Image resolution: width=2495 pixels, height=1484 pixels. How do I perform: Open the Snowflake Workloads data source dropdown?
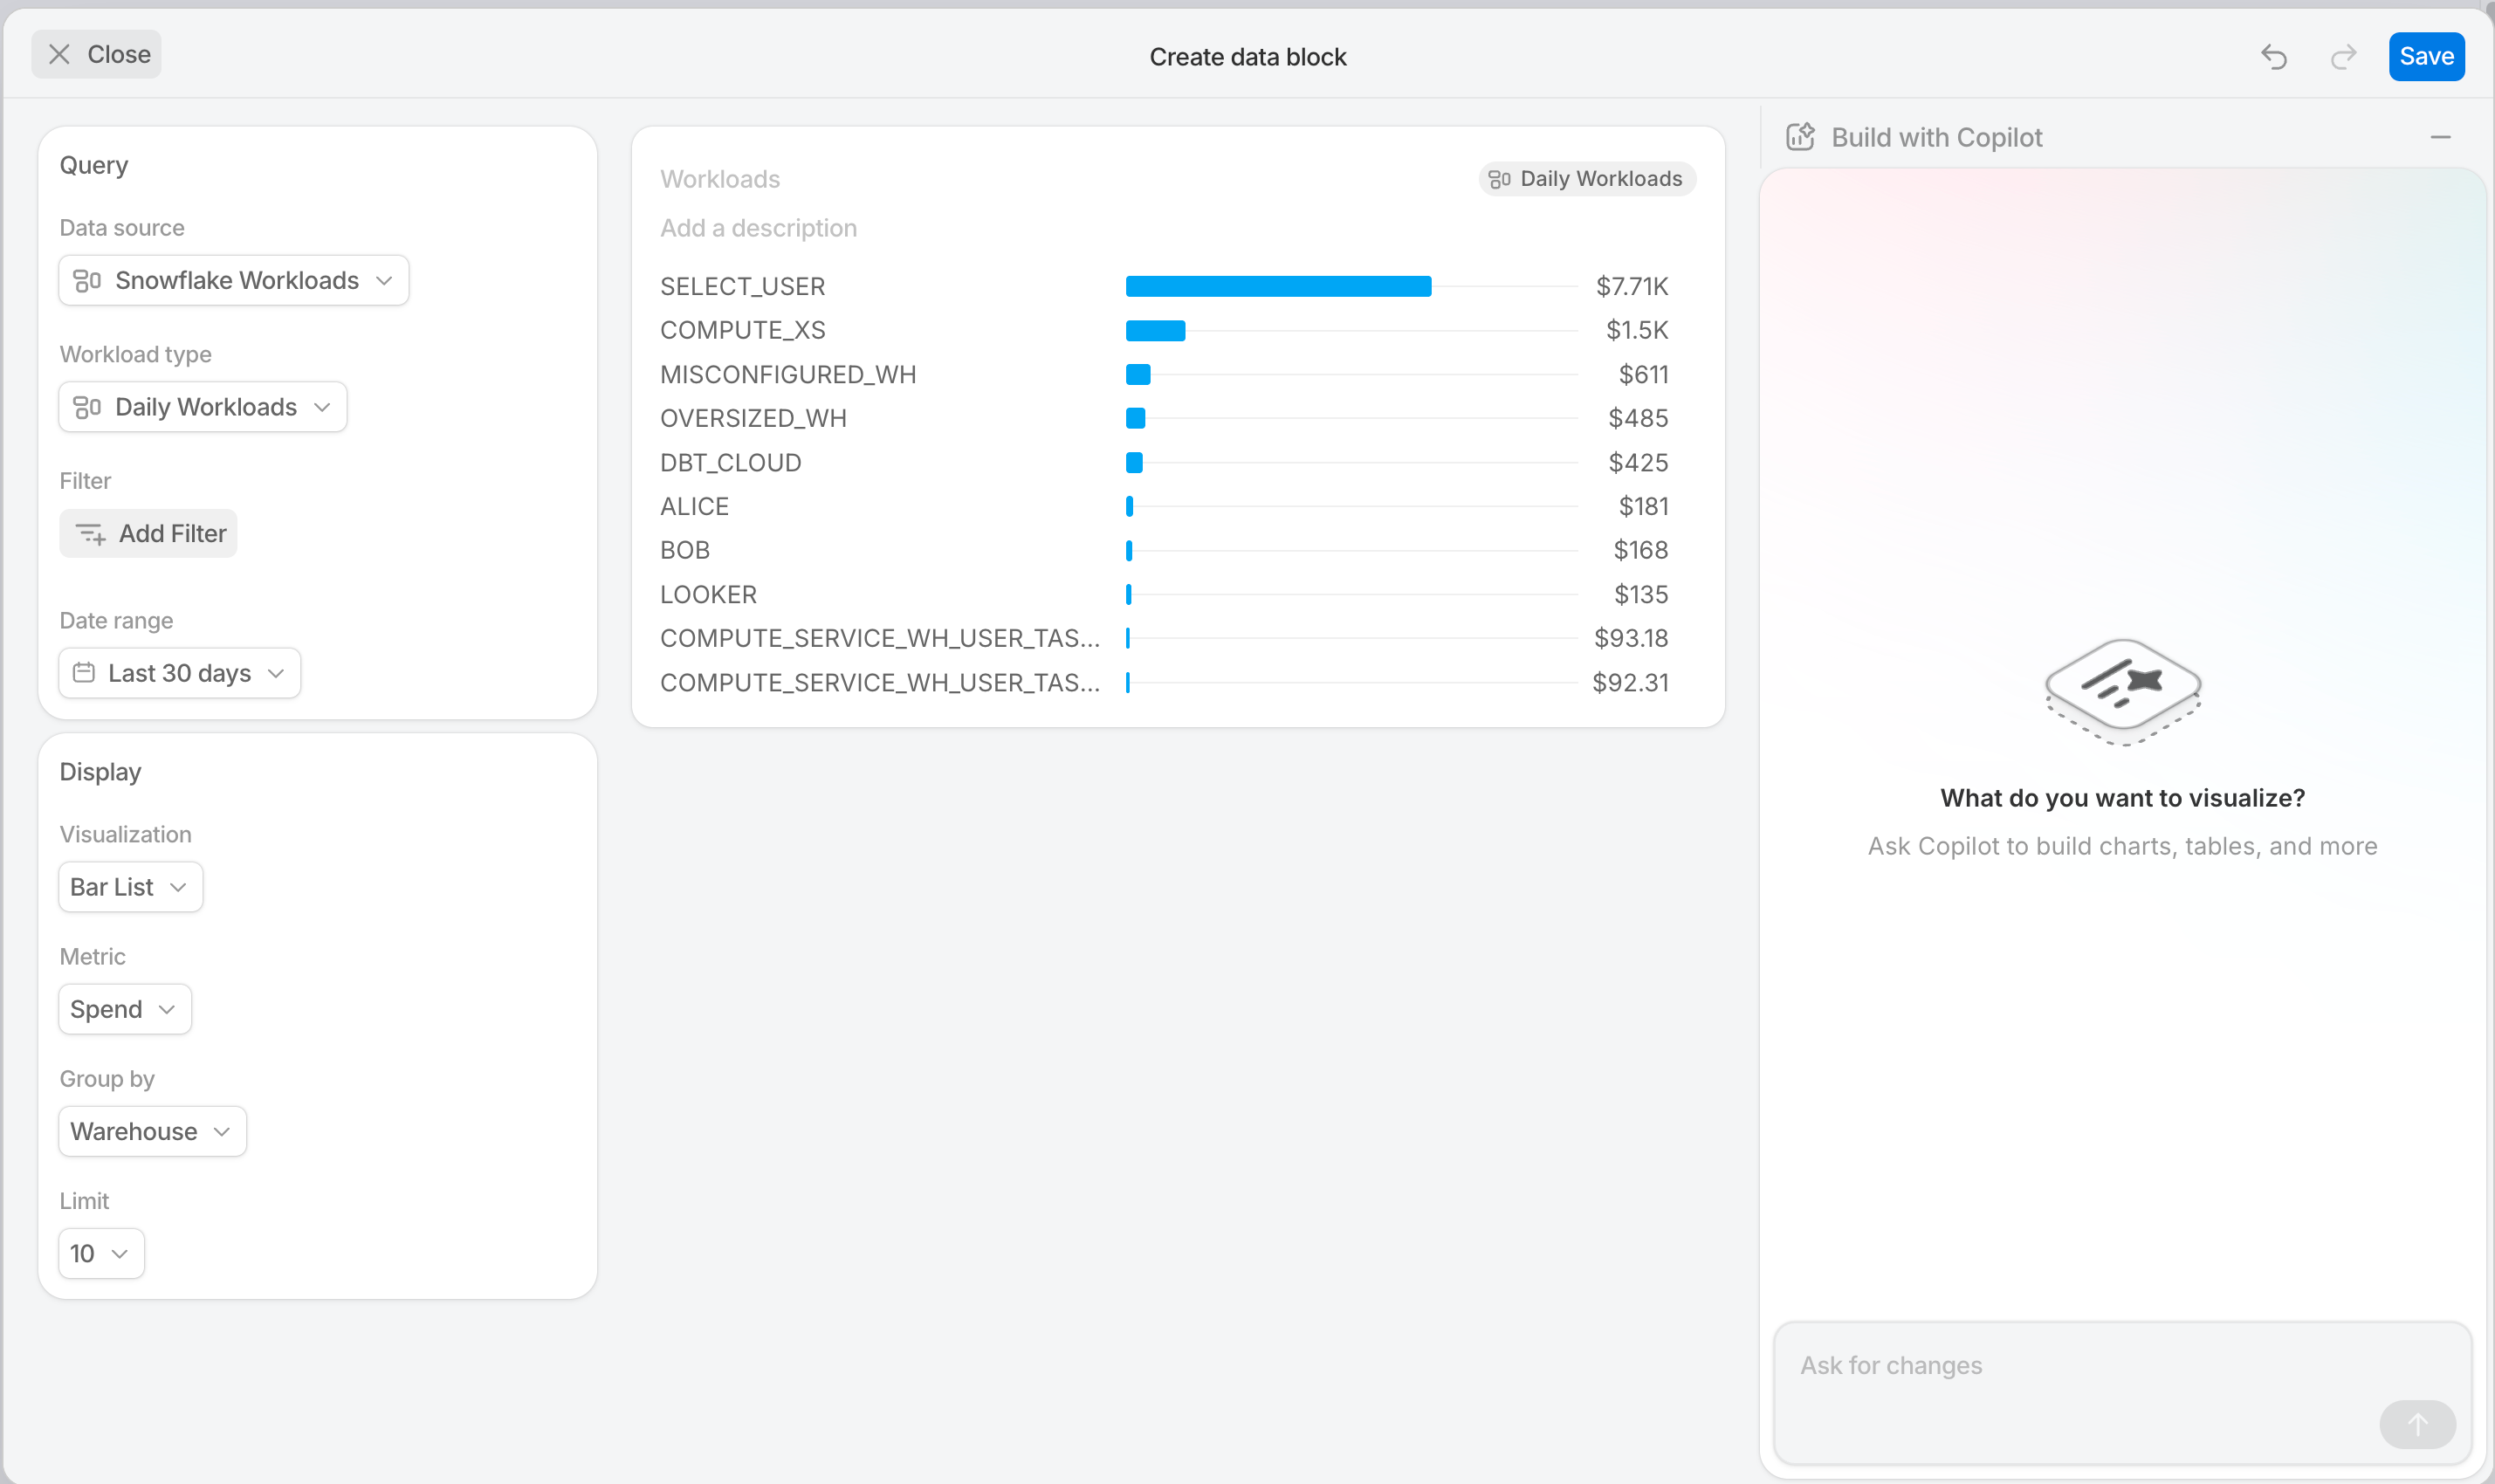[234, 280]
